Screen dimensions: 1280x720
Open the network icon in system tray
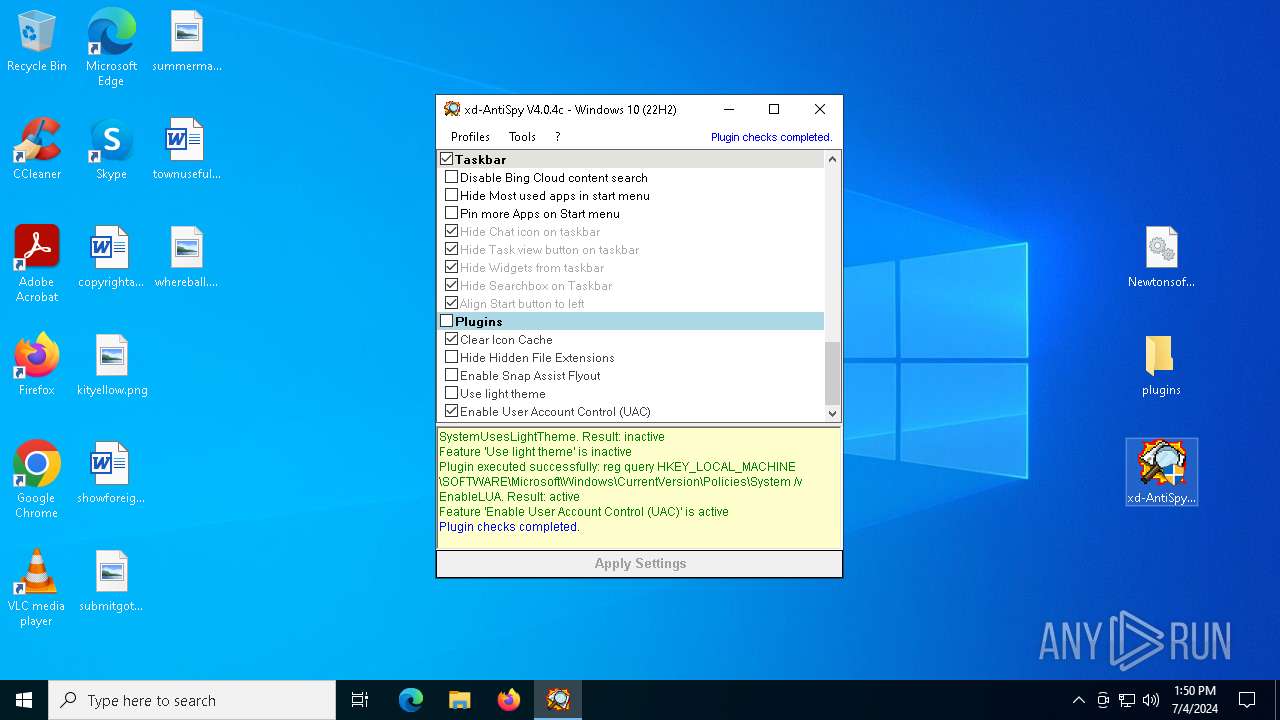click(x=1127, y=700)
